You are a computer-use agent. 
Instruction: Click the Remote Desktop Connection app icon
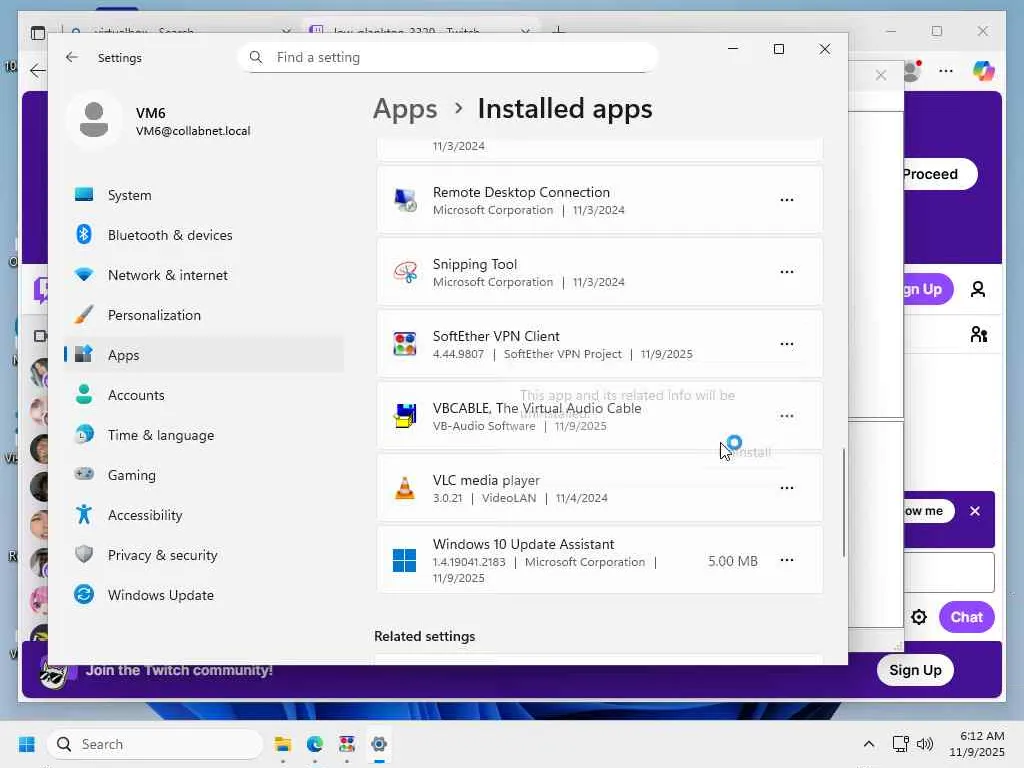coord(405,200)
